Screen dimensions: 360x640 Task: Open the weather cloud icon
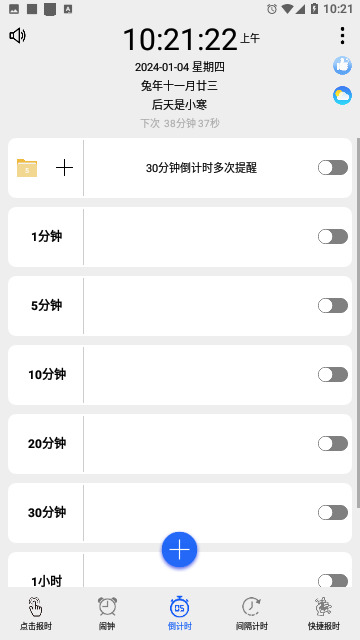[x=342, y=96]
